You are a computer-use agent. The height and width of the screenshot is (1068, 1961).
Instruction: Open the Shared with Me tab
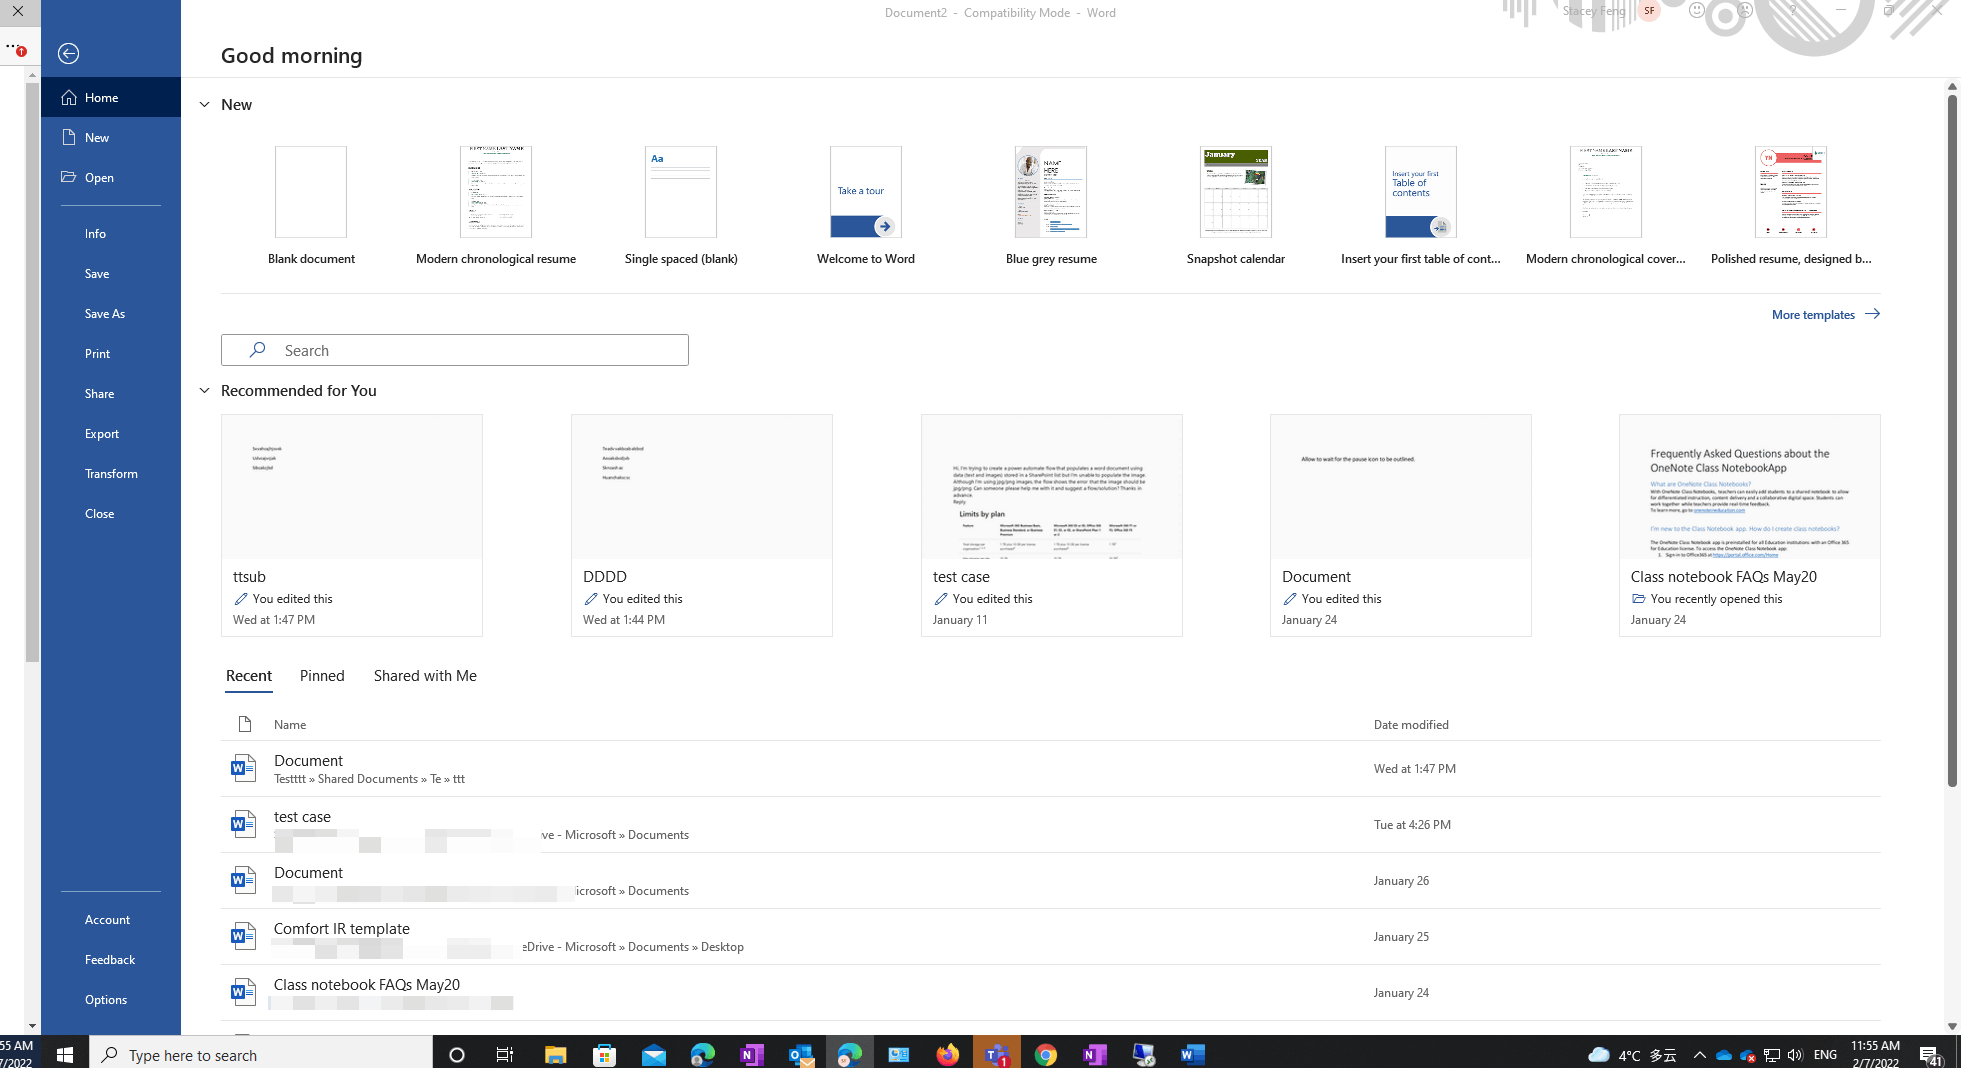(x=424, y=676)
